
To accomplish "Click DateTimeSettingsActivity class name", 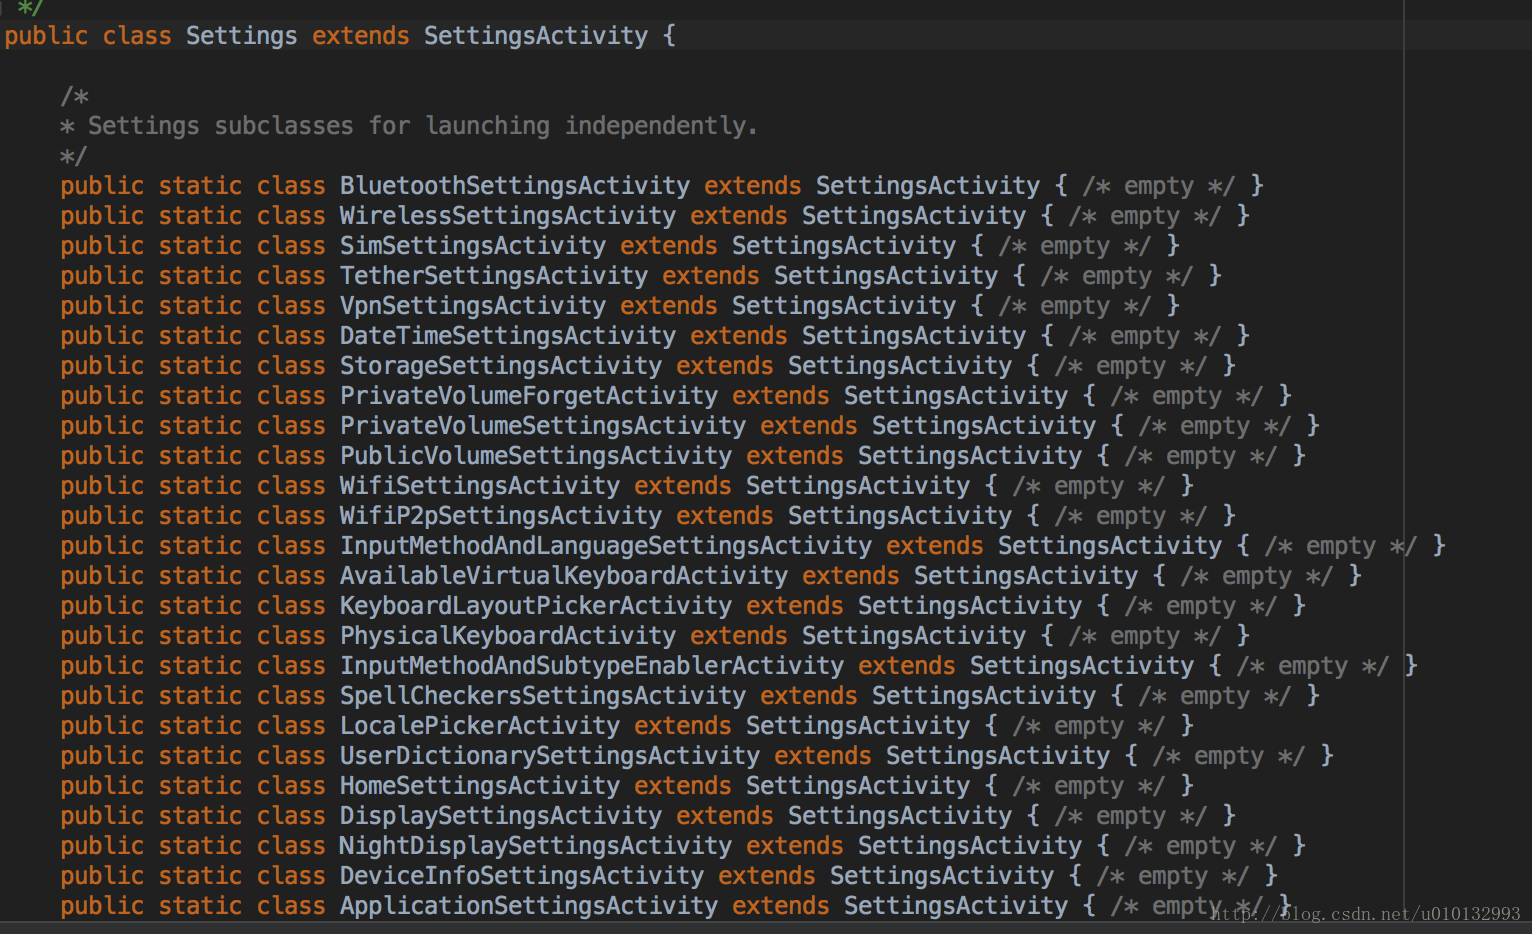I will (x=508, y=336).
